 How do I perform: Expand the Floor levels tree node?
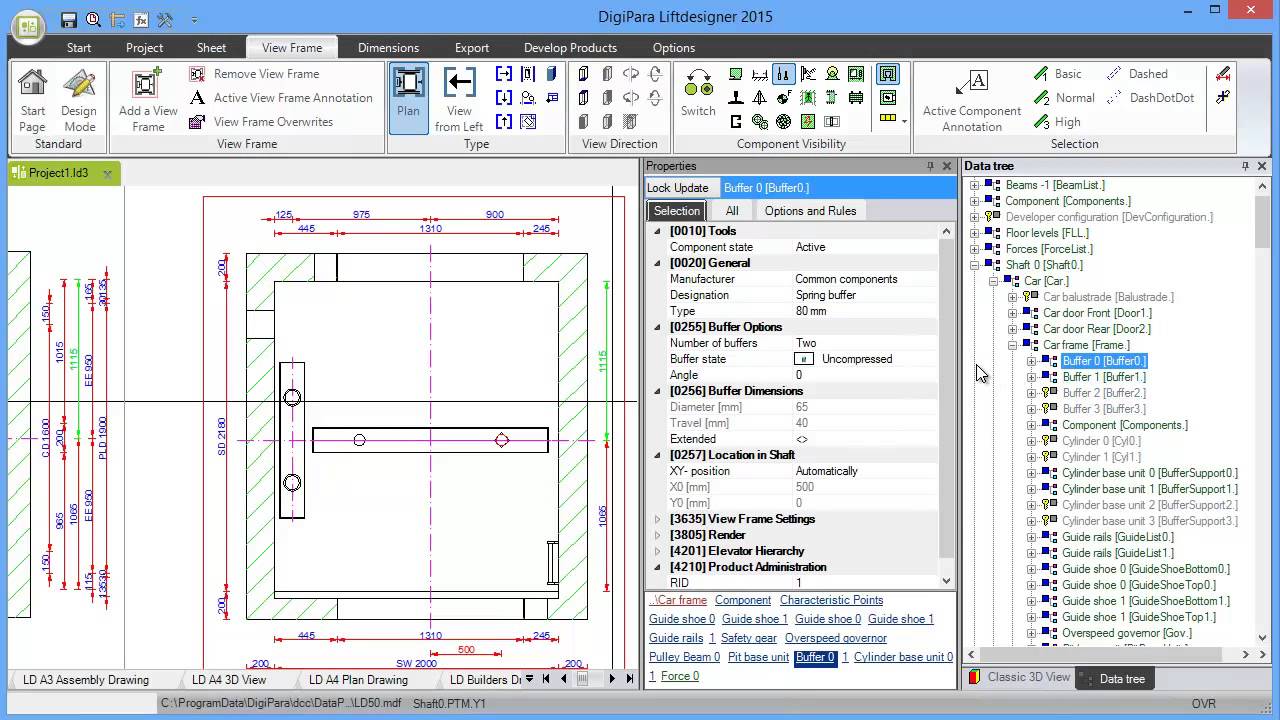coord(975,233)
